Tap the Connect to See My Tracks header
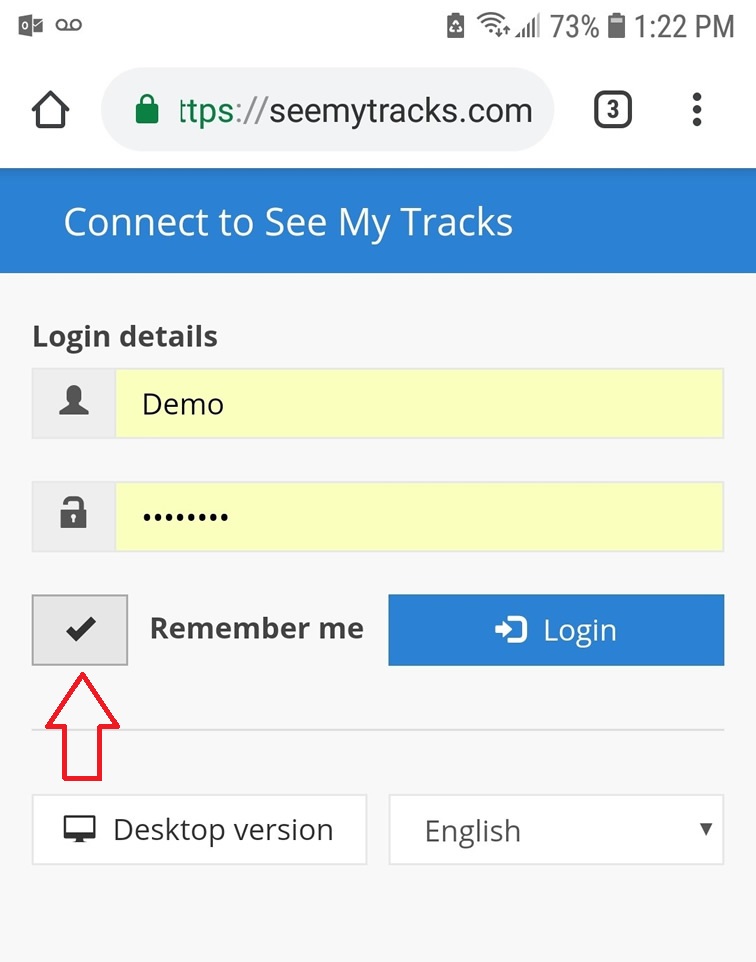 (x=288, y=221)
